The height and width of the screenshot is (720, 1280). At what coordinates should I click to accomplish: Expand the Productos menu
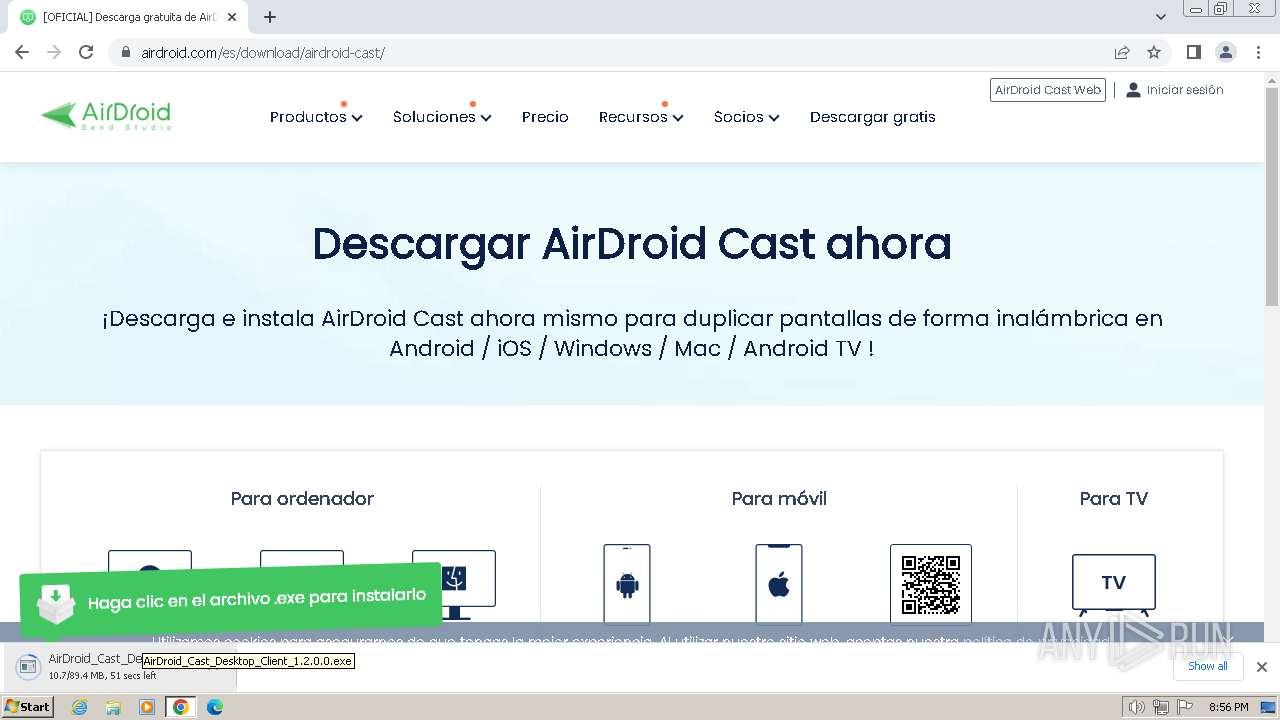click(316, 117)
